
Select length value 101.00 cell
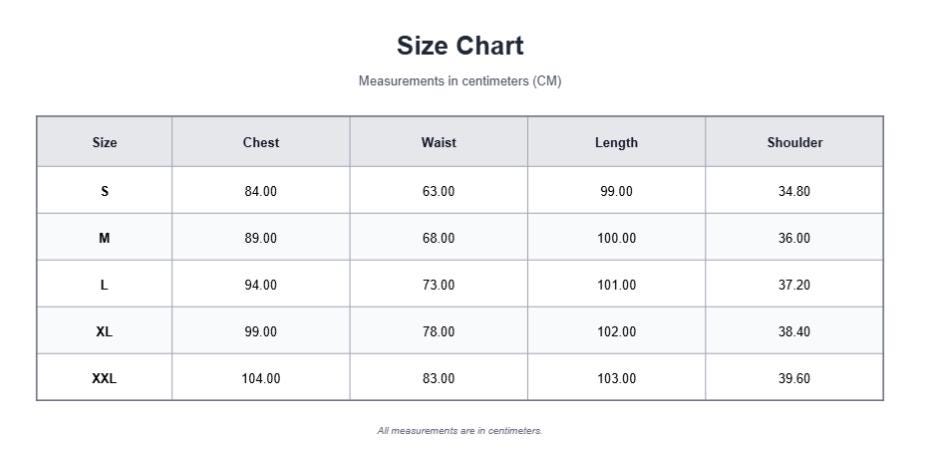pos(616,285)
